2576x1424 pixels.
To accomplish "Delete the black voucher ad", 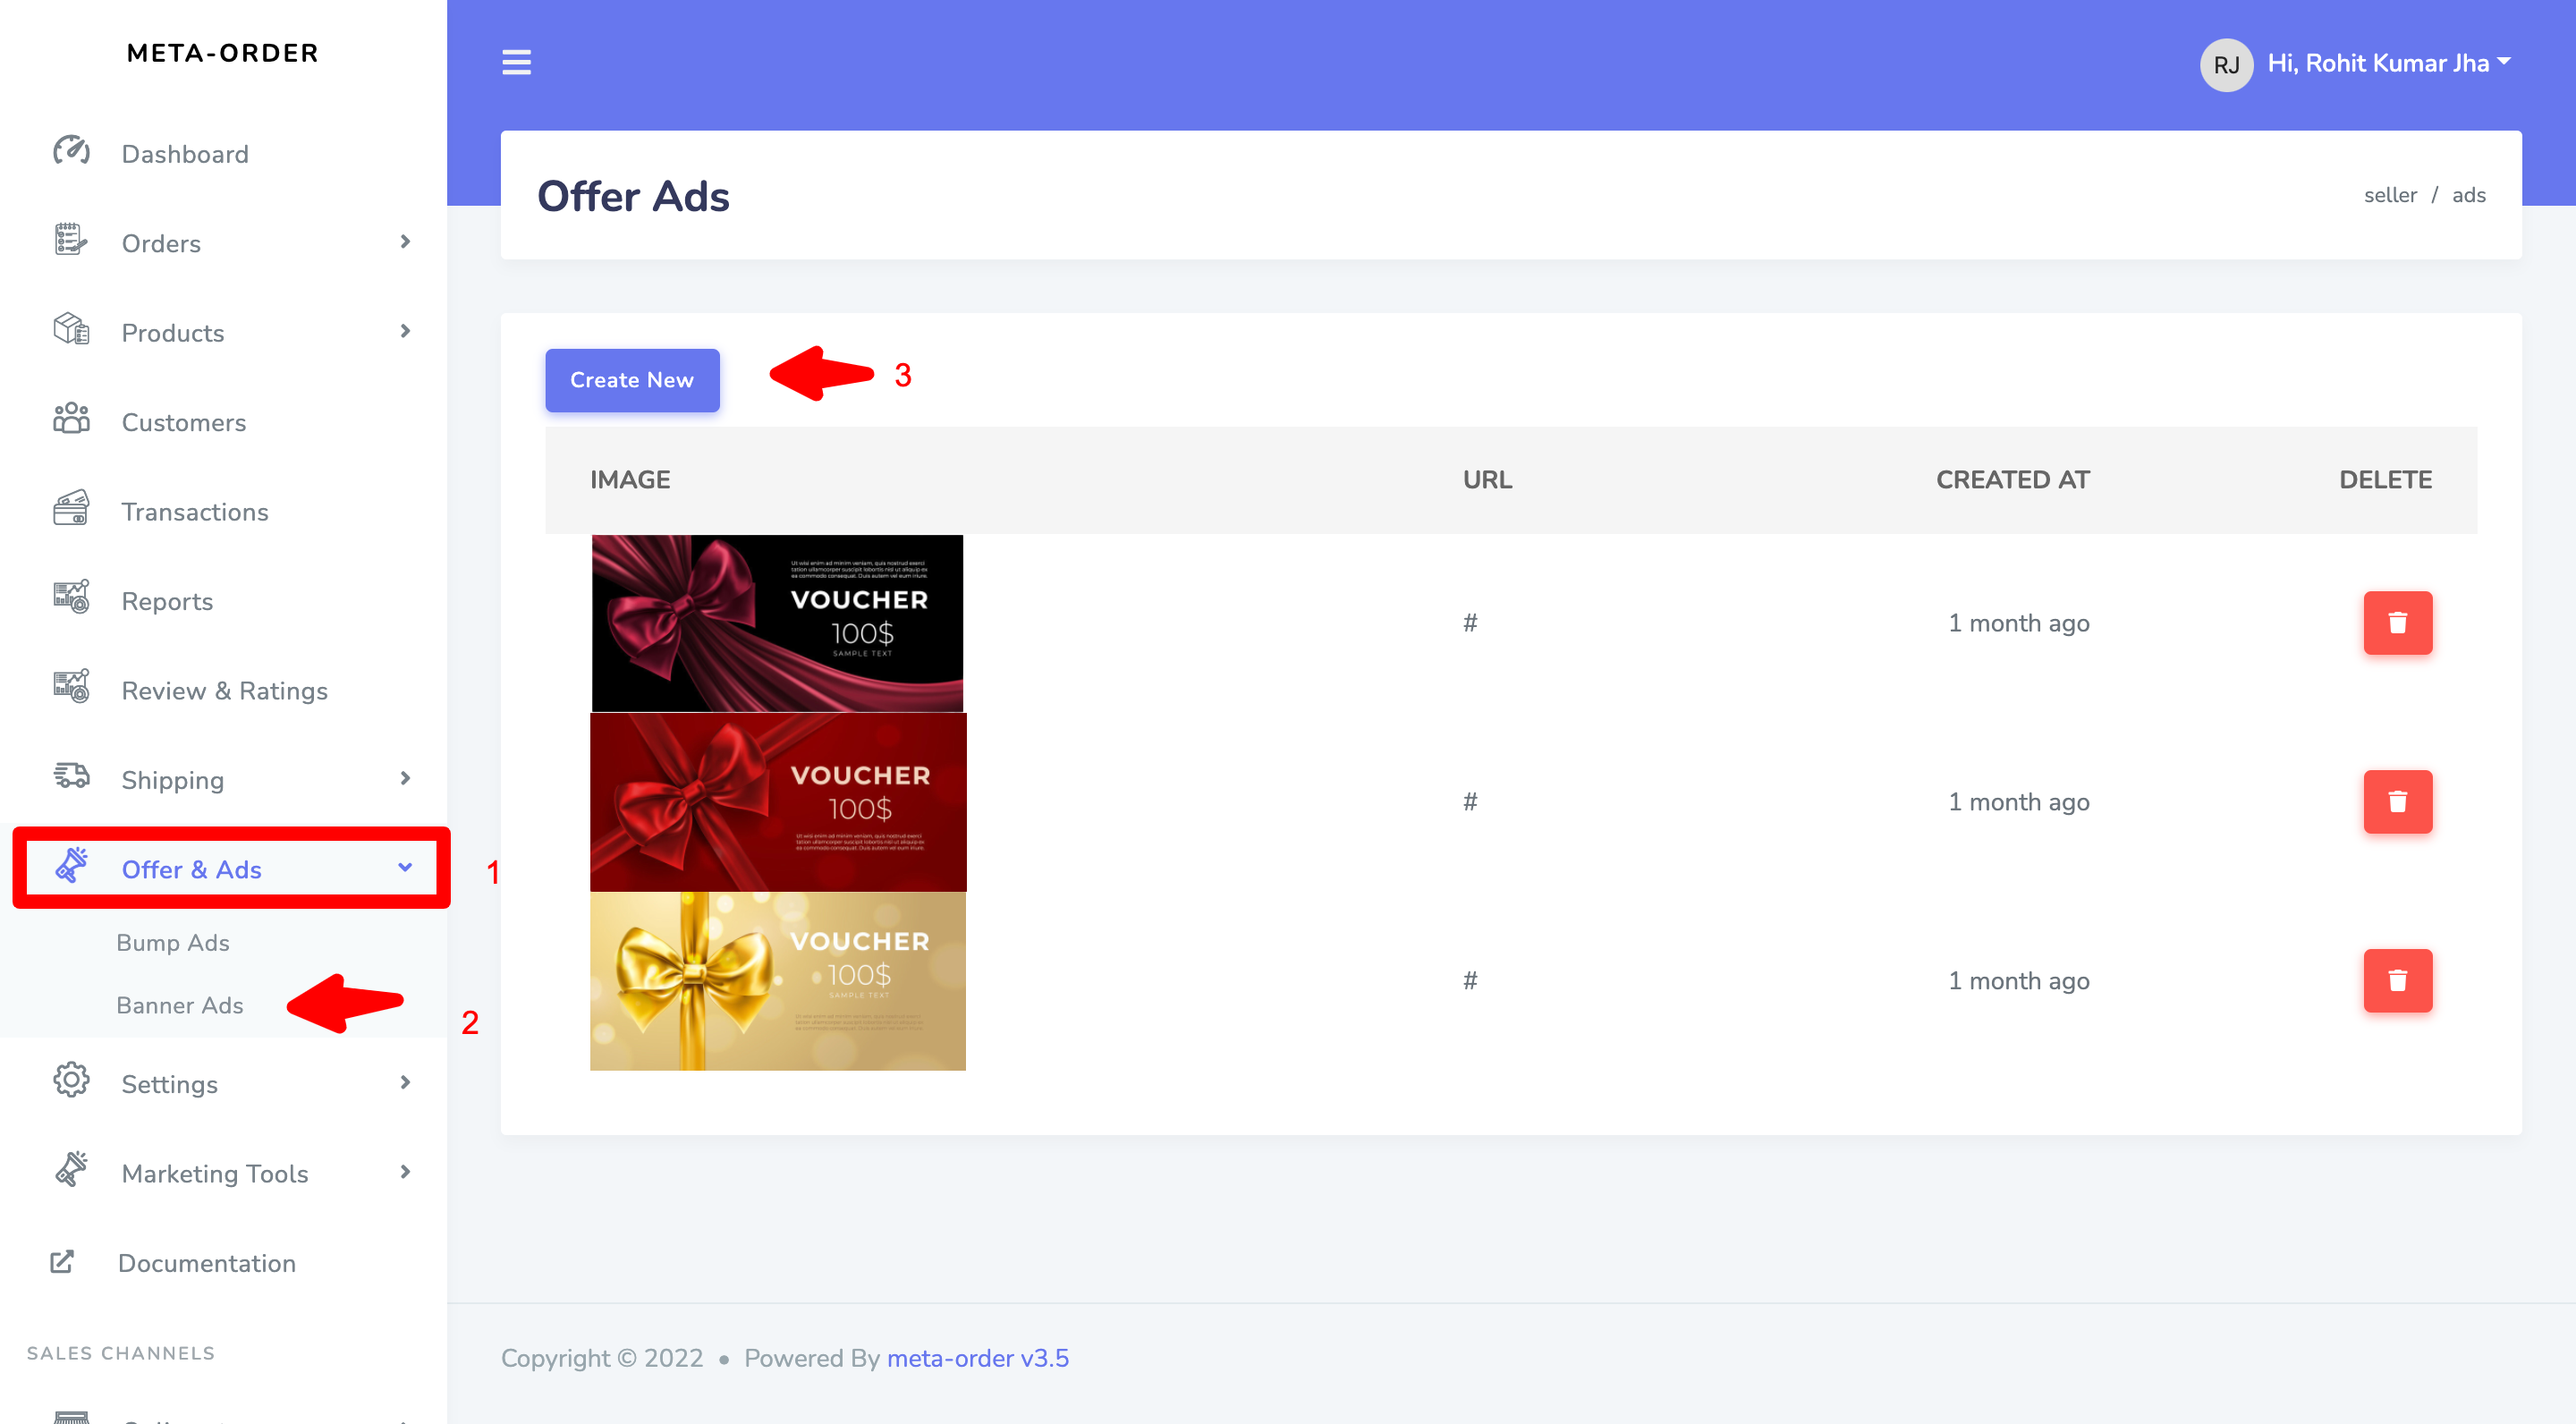I will (x=2396, y=623).
